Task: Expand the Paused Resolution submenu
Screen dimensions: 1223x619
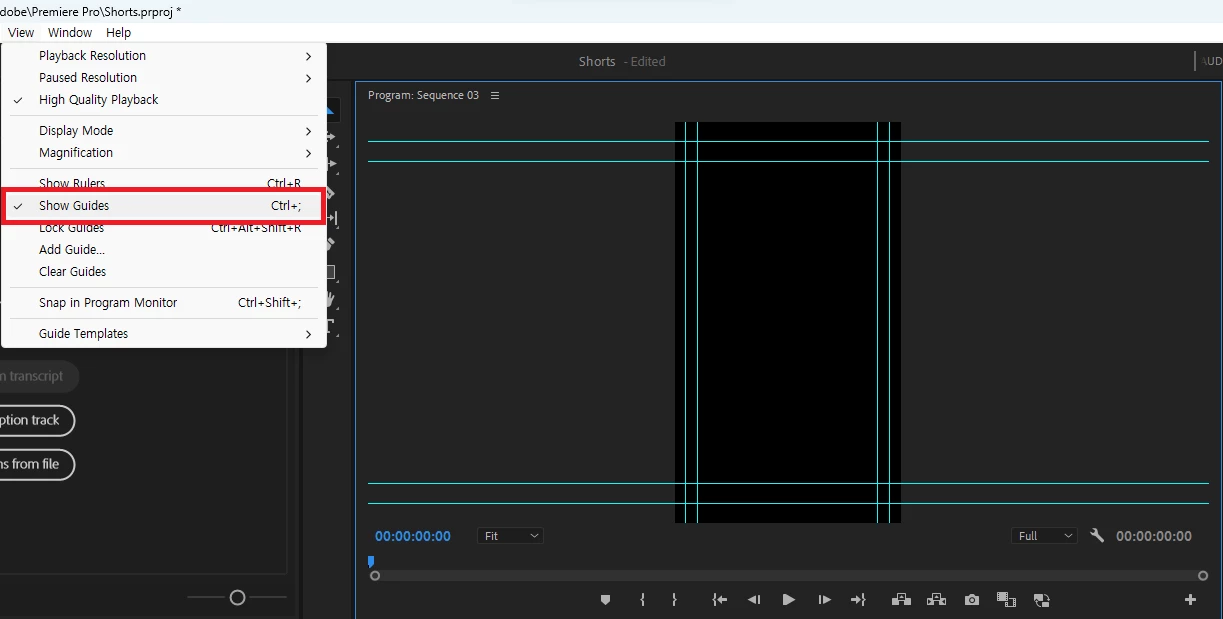Action: point(164,78)
